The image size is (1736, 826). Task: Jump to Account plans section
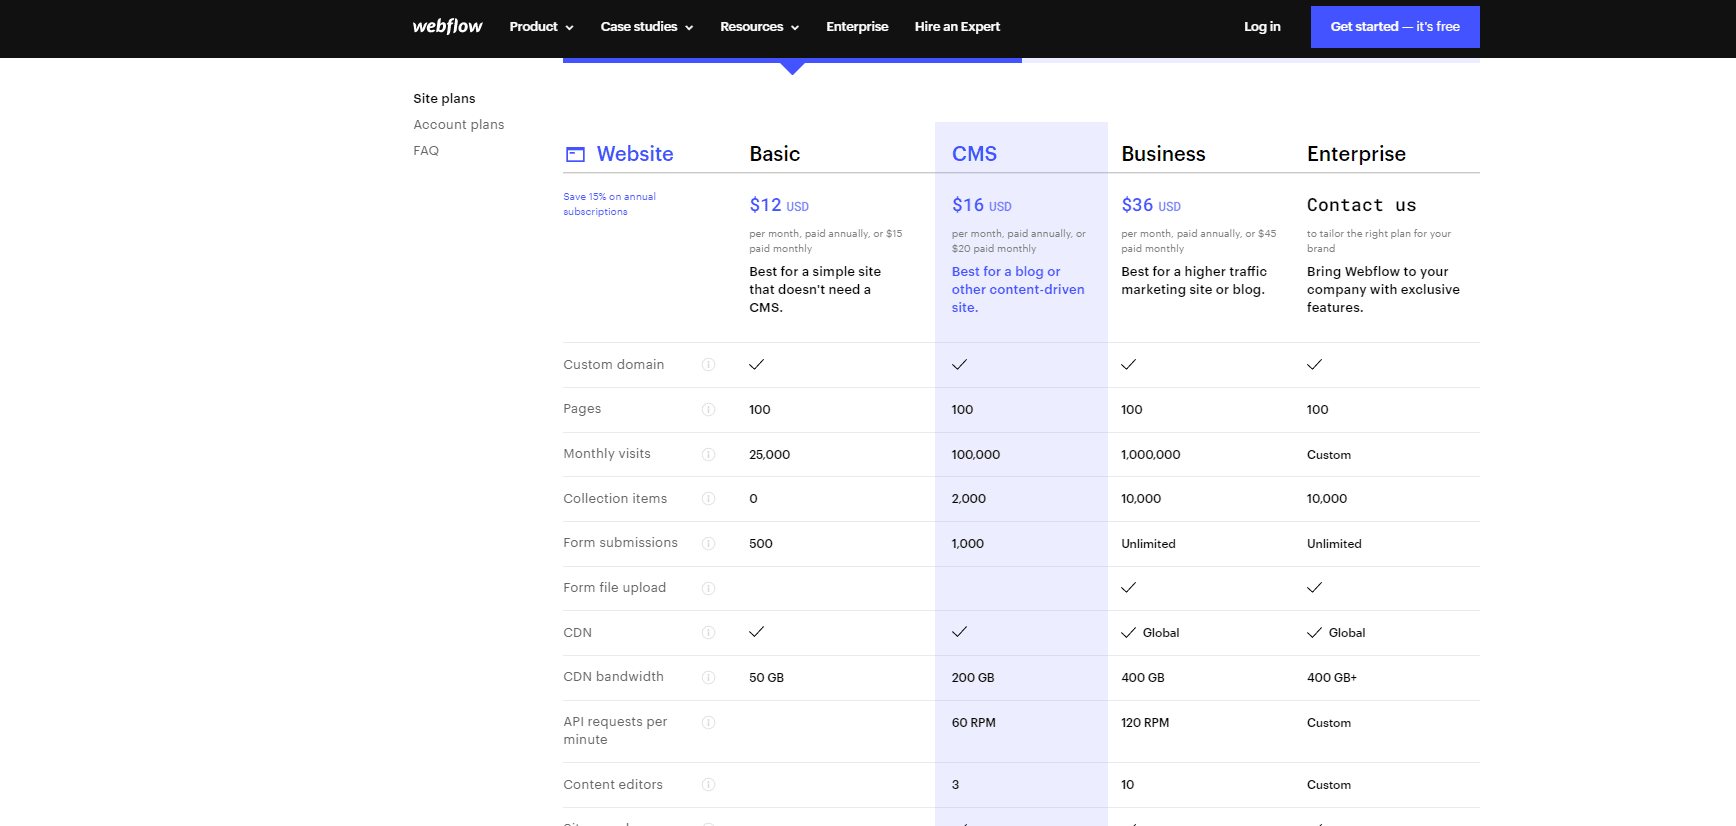point(459,125)
